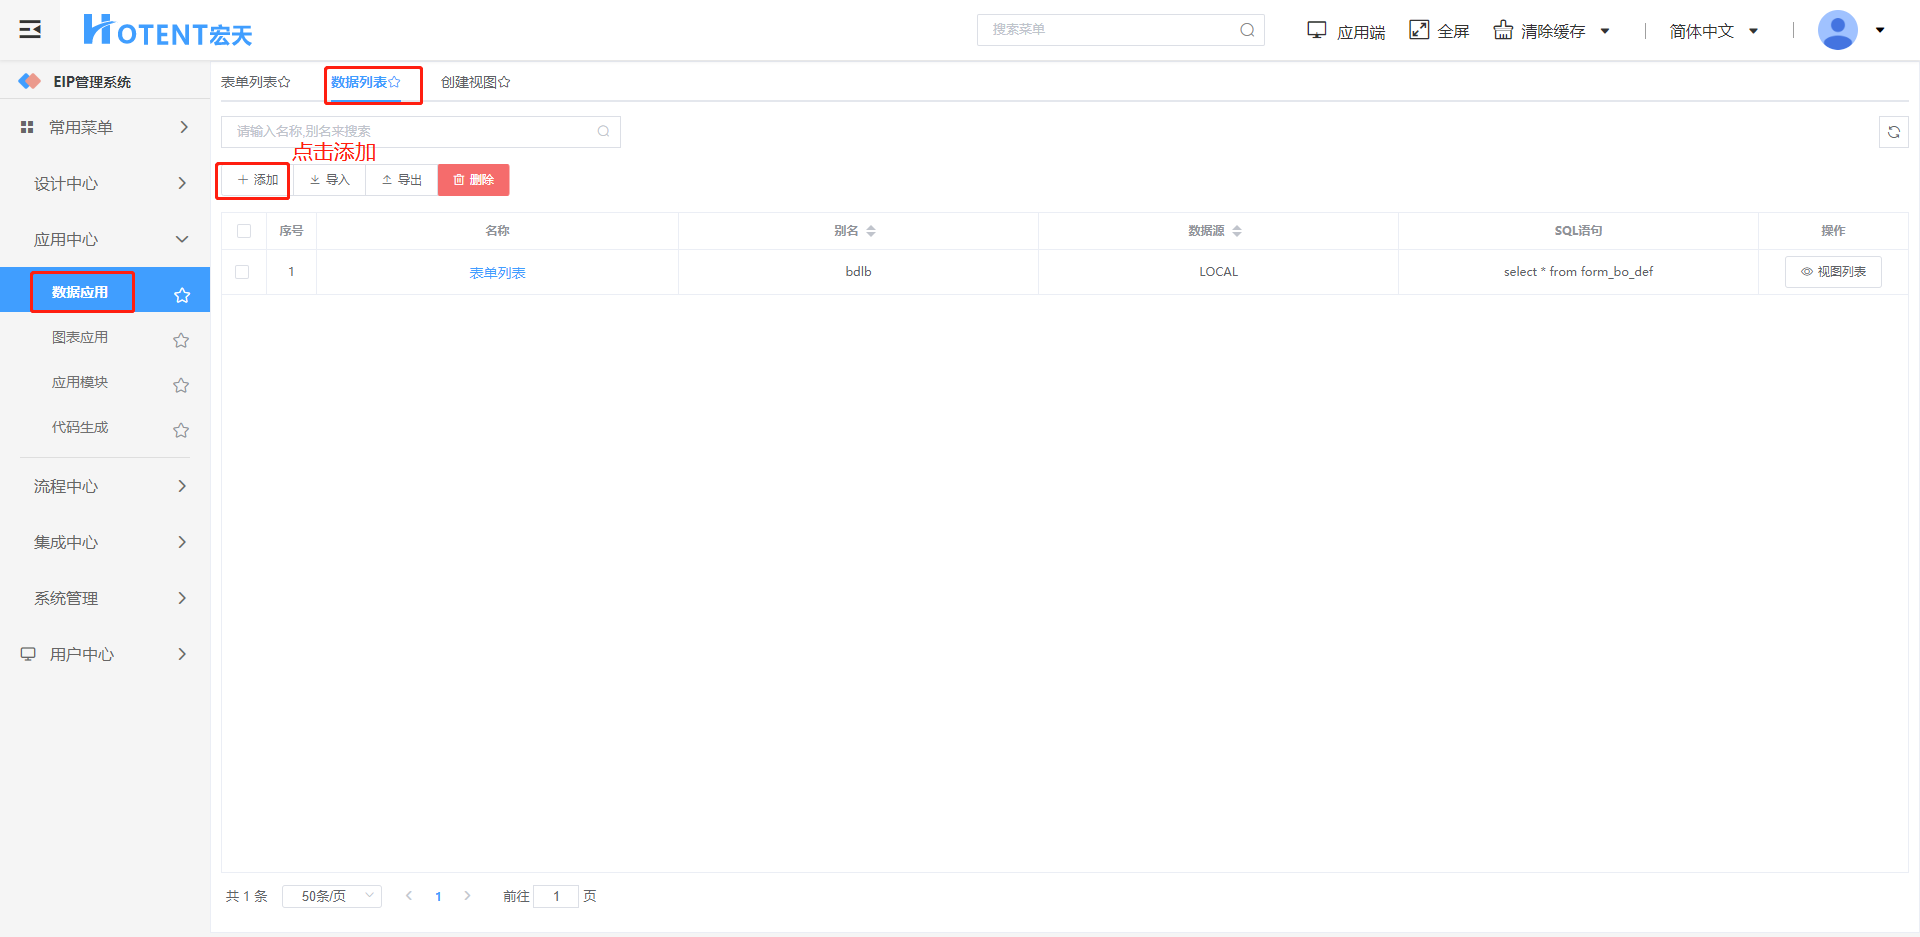The height and width of the screenshot is (937, 1920).
Task: Click the 添加 button
Action: click(x=257, y=180)
